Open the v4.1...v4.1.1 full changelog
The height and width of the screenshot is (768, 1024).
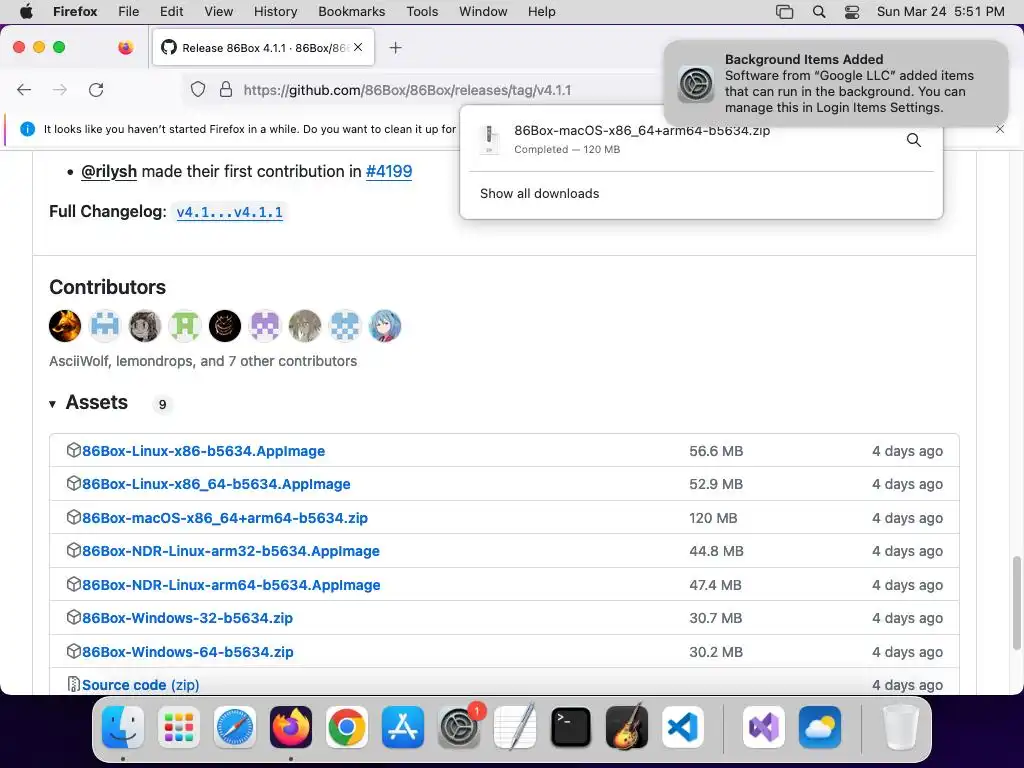click(229, 212)
